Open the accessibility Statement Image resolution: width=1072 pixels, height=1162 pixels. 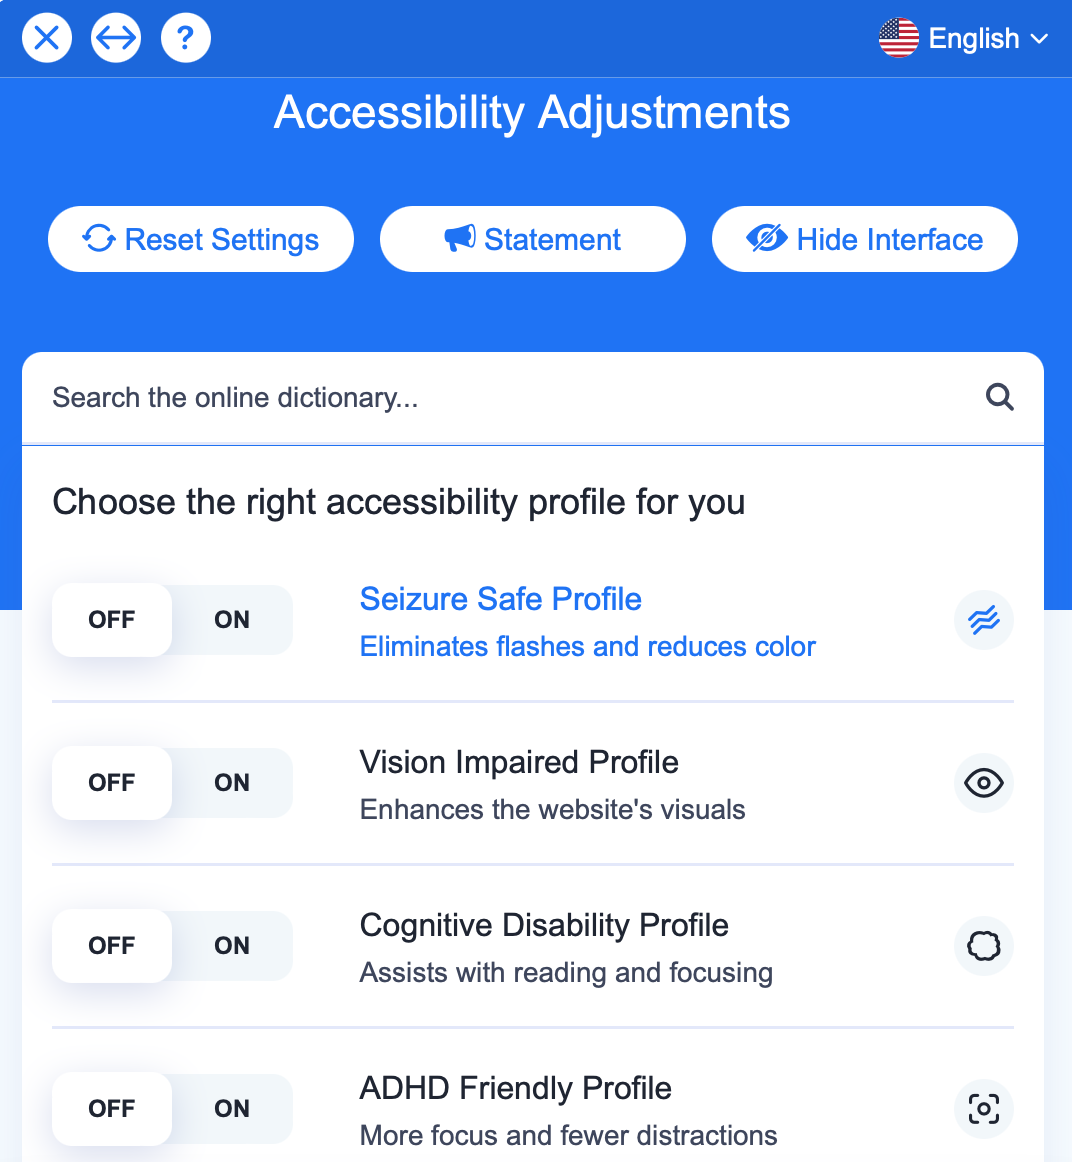[x=533, y=239]
